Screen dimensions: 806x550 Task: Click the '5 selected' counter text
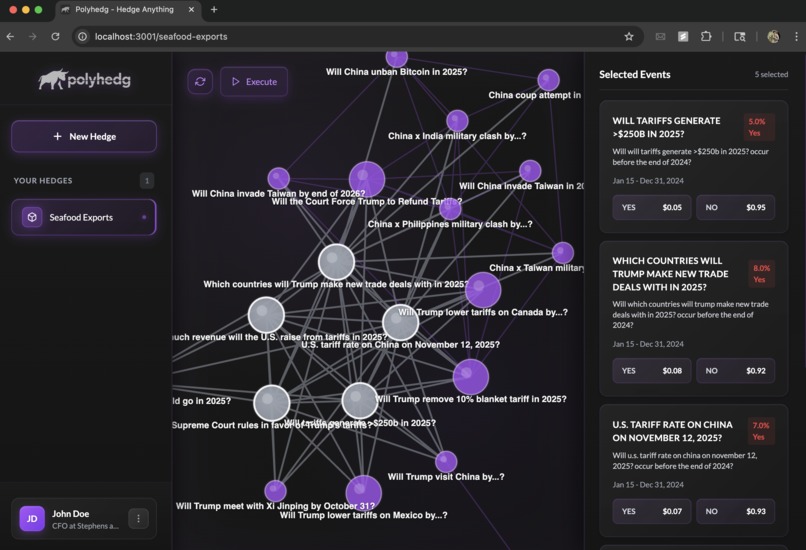click(771, 75)
